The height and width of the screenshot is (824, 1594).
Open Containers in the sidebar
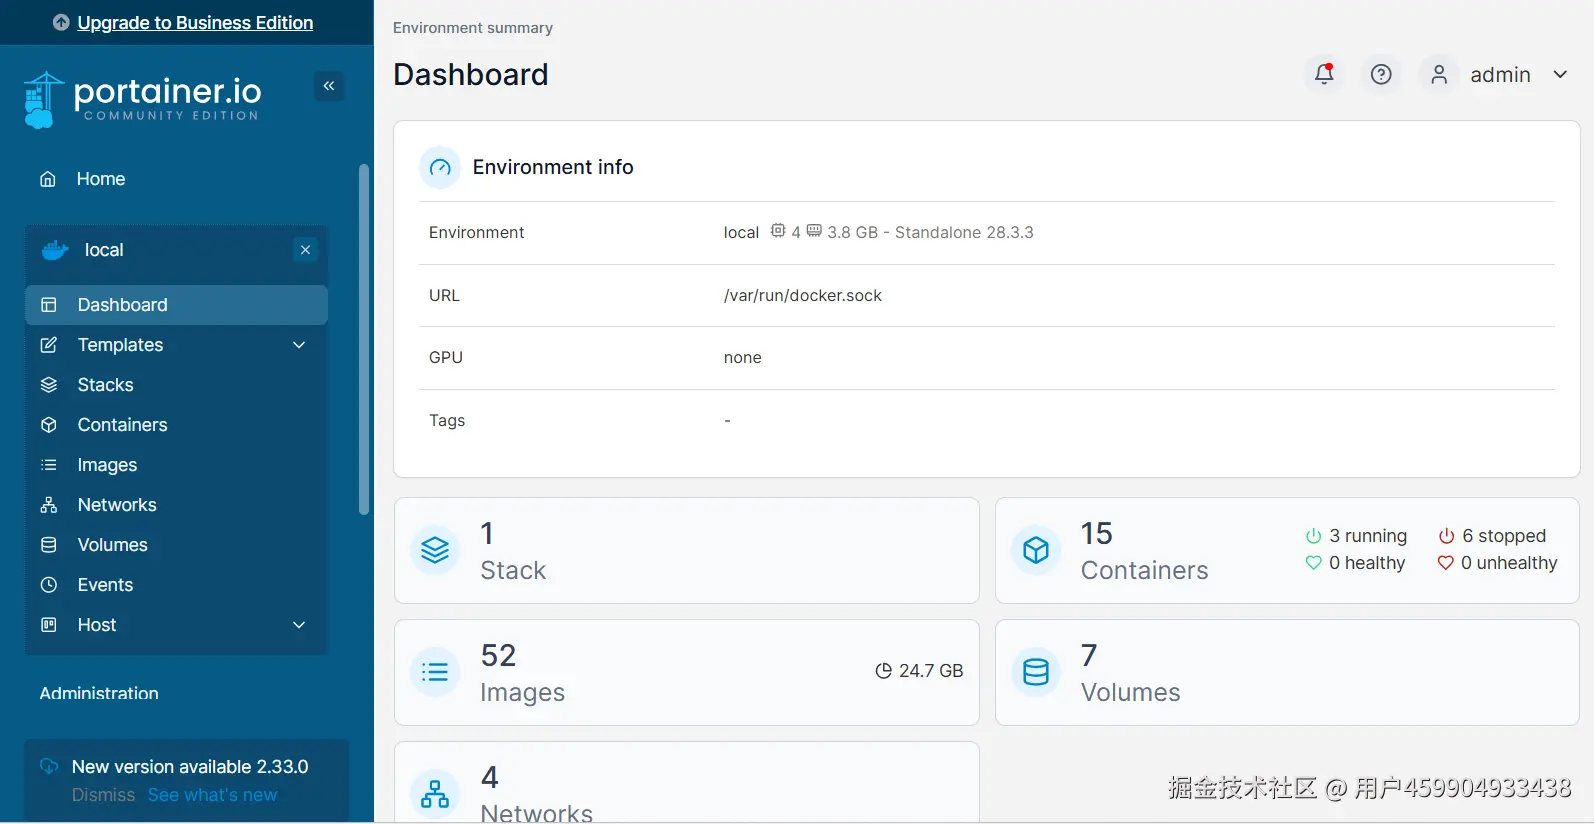tap(122, 425)
